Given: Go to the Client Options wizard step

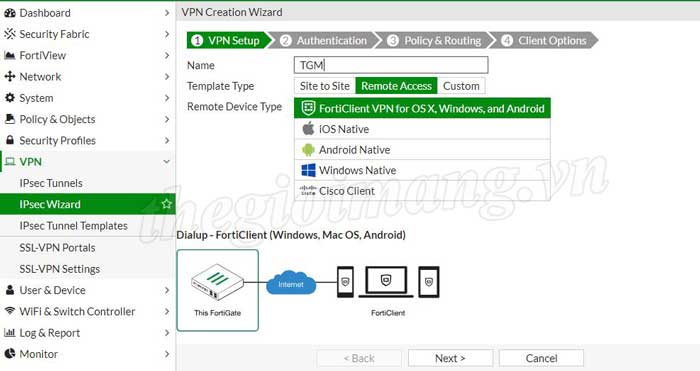Looking at the screenshot, I should coord(546,40).
